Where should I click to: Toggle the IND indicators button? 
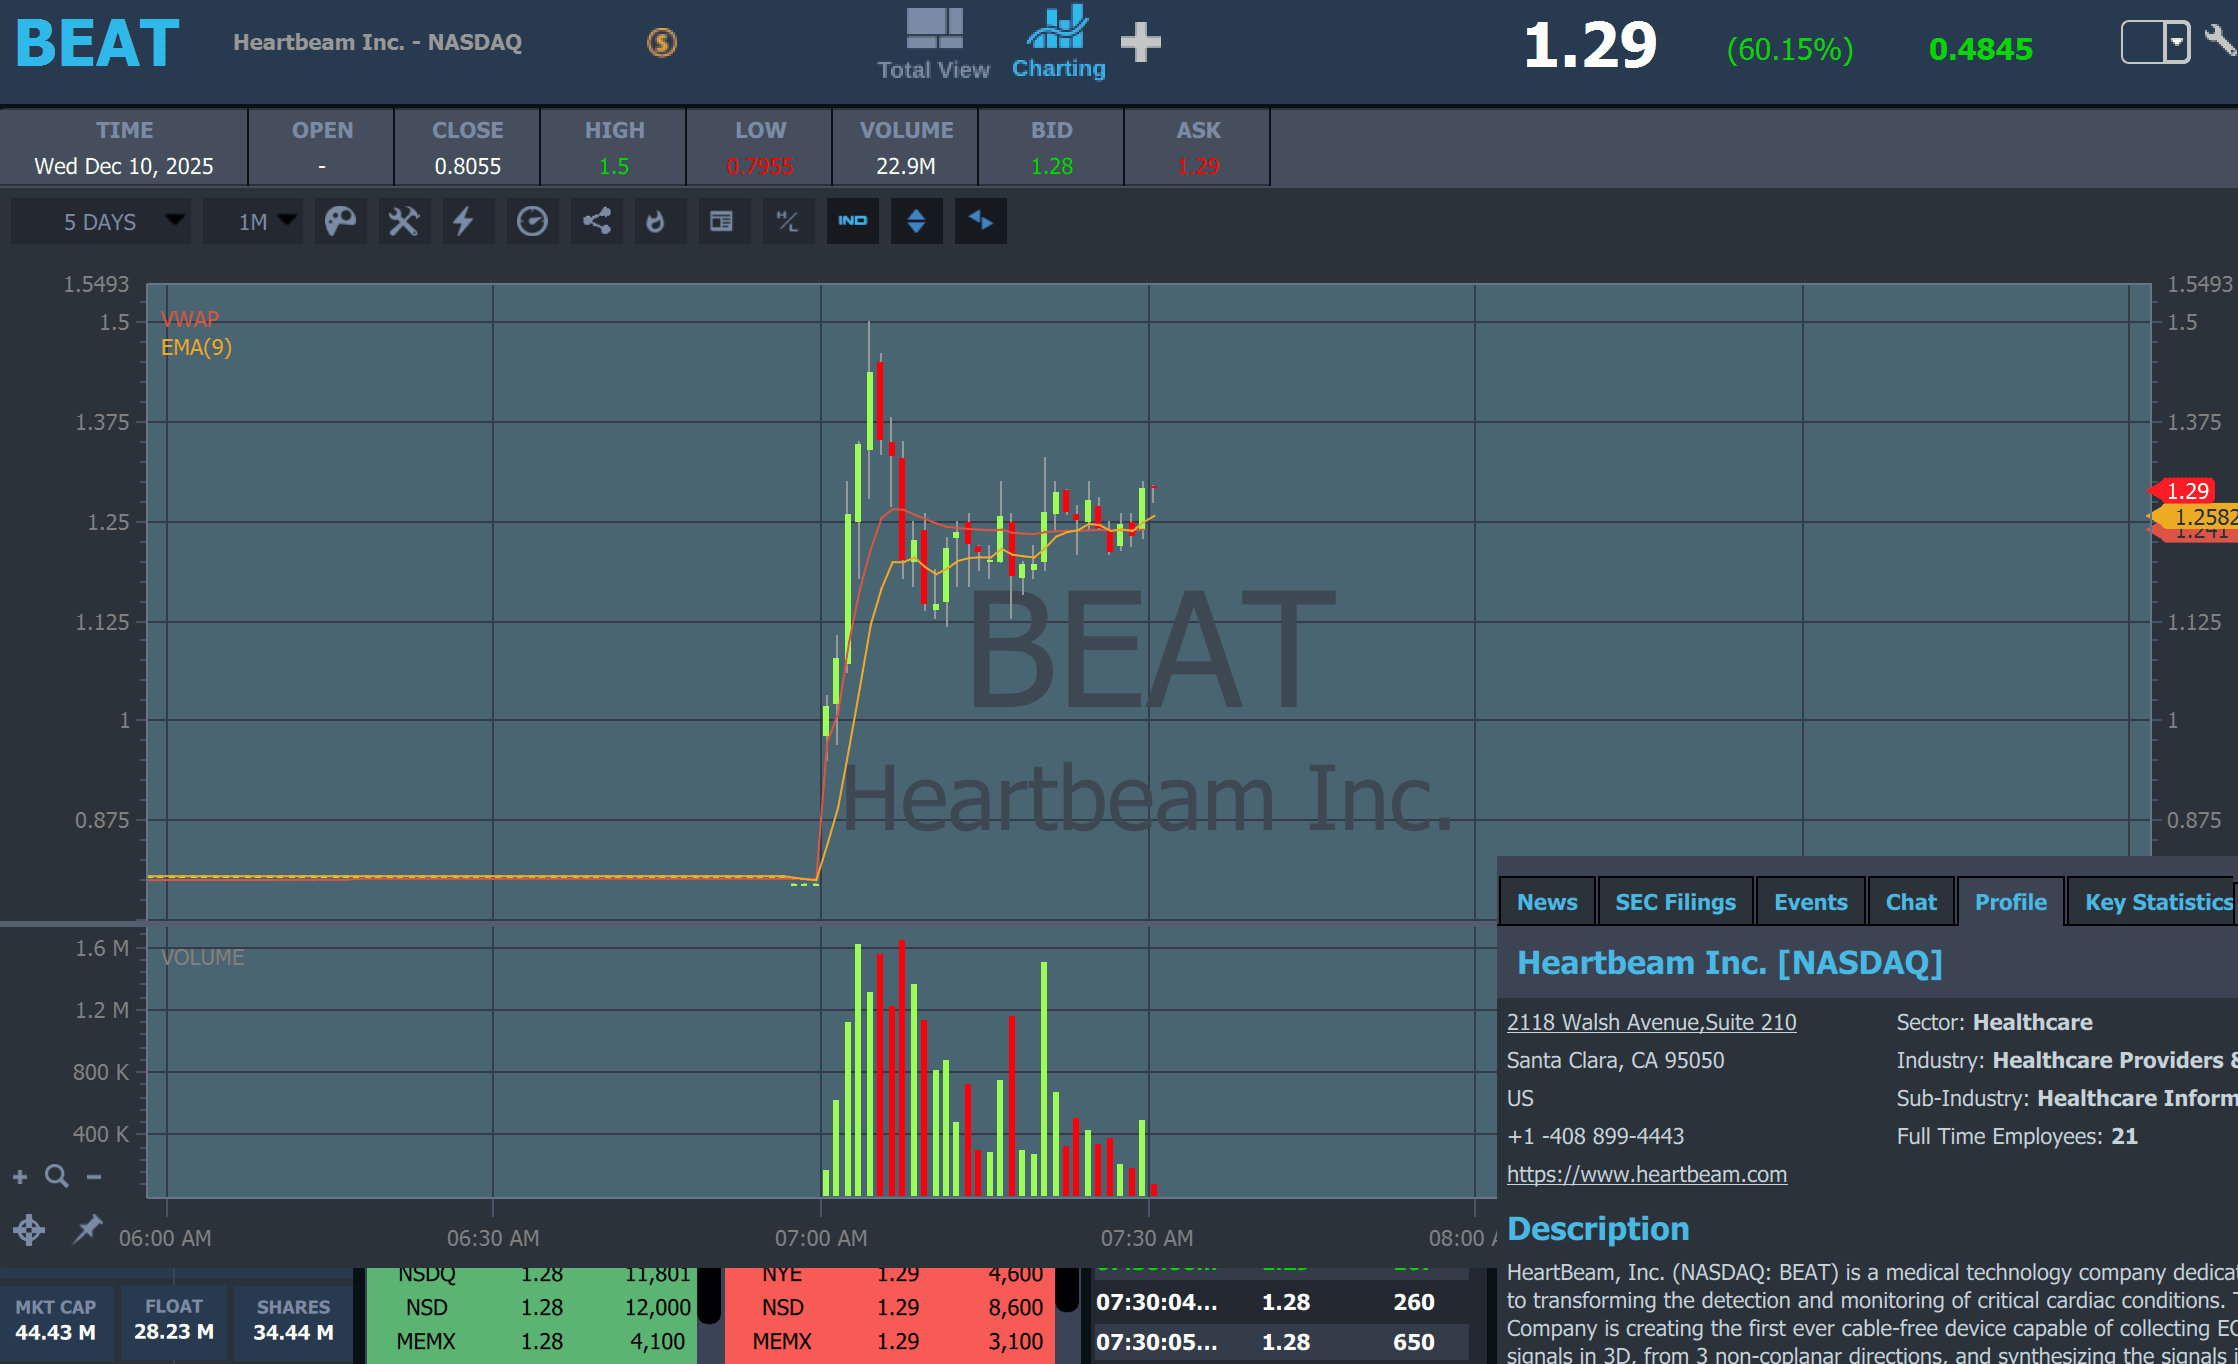coord(853,221)
